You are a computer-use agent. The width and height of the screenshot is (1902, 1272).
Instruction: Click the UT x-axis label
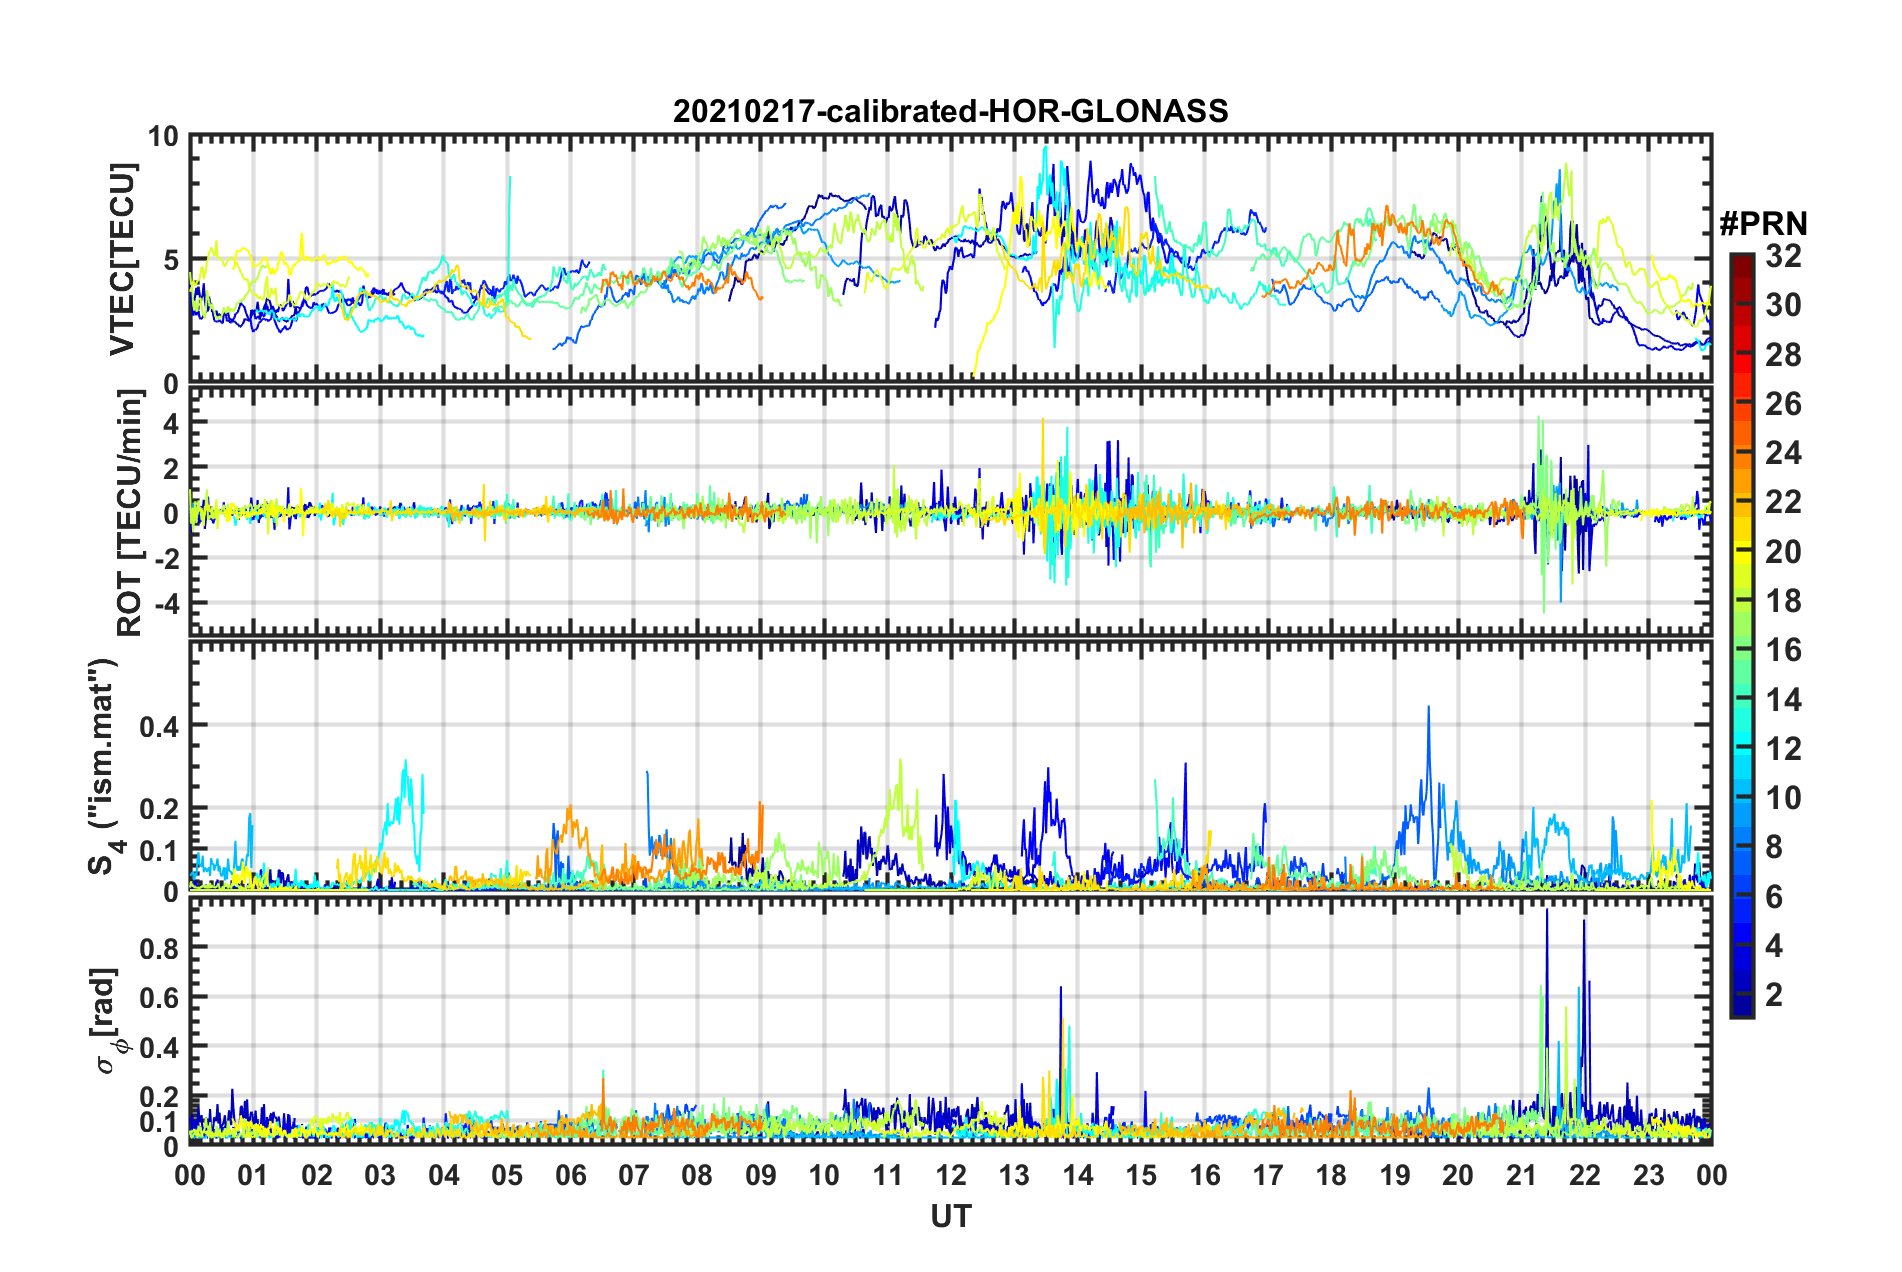(x=950, y=1216)
